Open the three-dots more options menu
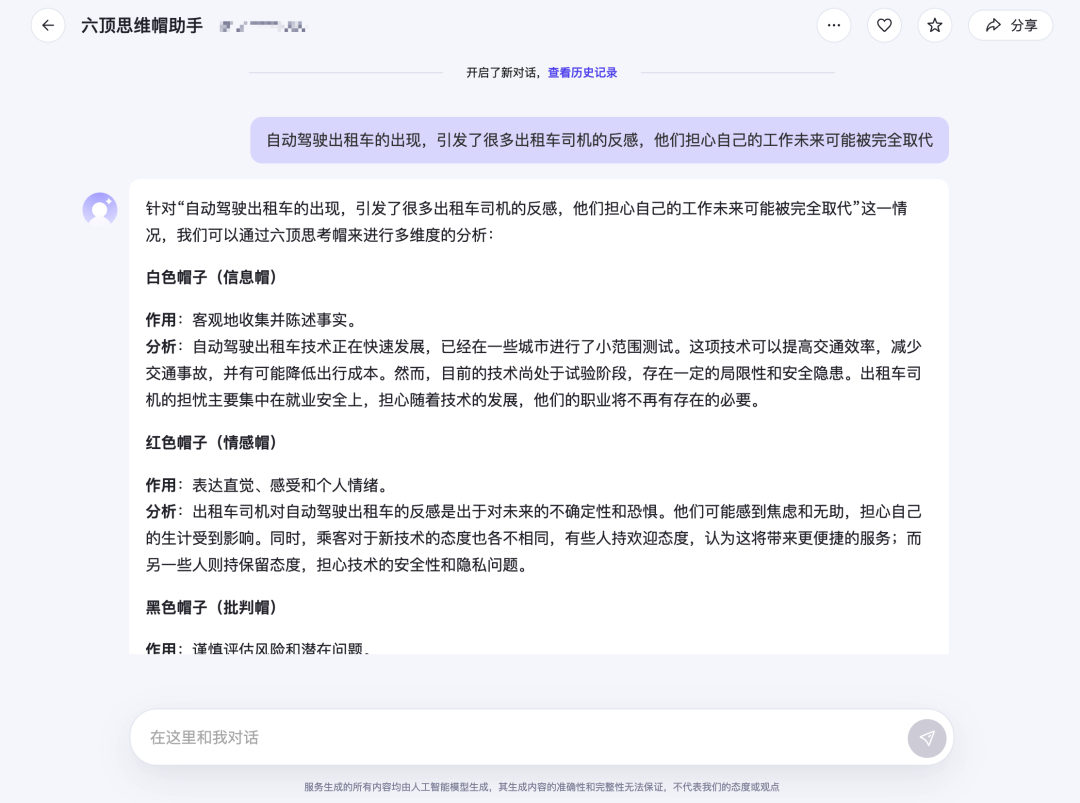The image size is (1080, 803). (833, 25)
